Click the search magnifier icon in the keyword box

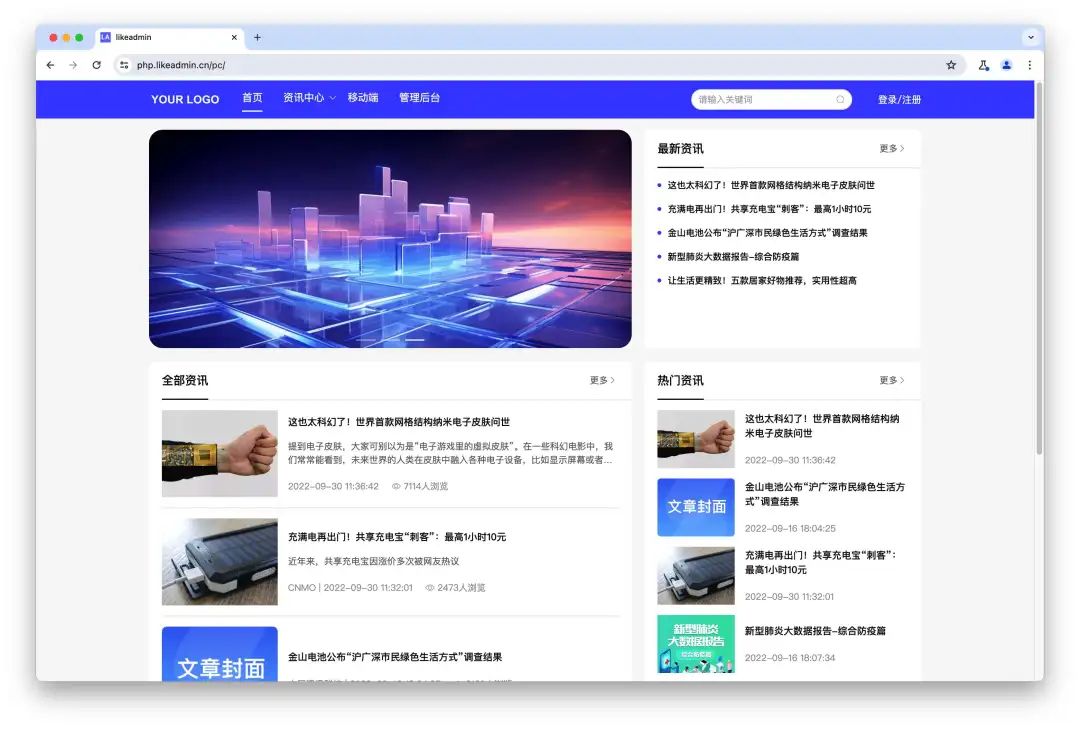(x=840, y=99)
